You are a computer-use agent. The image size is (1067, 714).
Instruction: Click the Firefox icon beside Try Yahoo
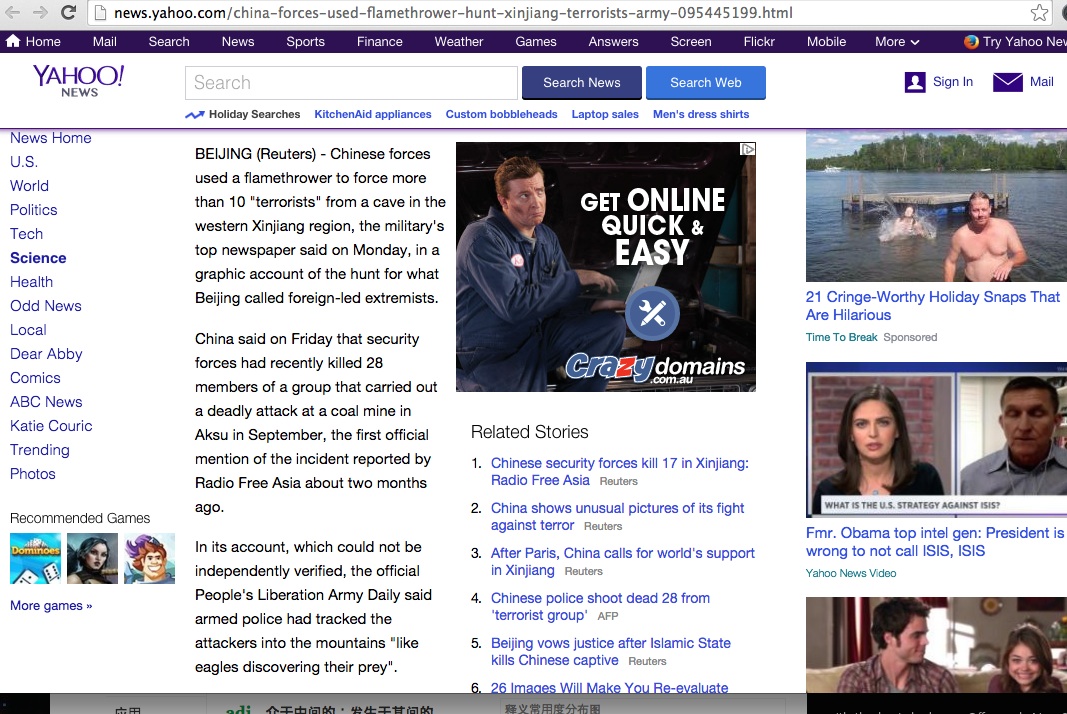click(x=971, y=42)
